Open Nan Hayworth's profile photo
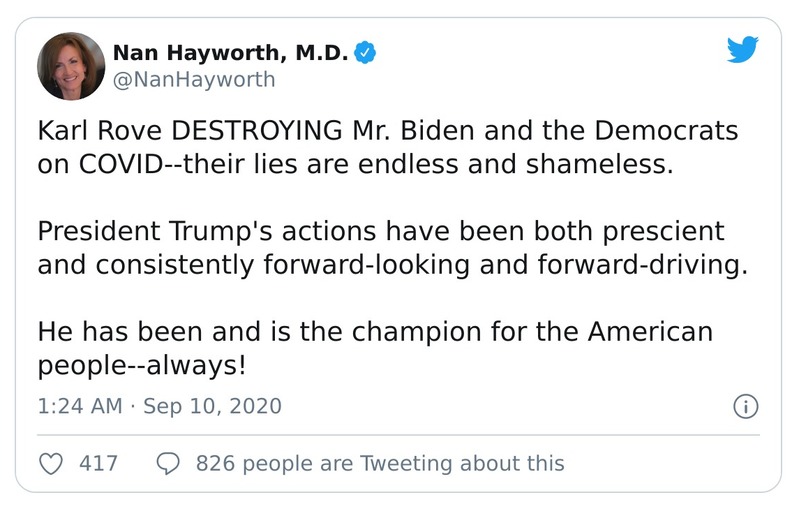Viewport: 799px width, 509px height. [71, 66]
